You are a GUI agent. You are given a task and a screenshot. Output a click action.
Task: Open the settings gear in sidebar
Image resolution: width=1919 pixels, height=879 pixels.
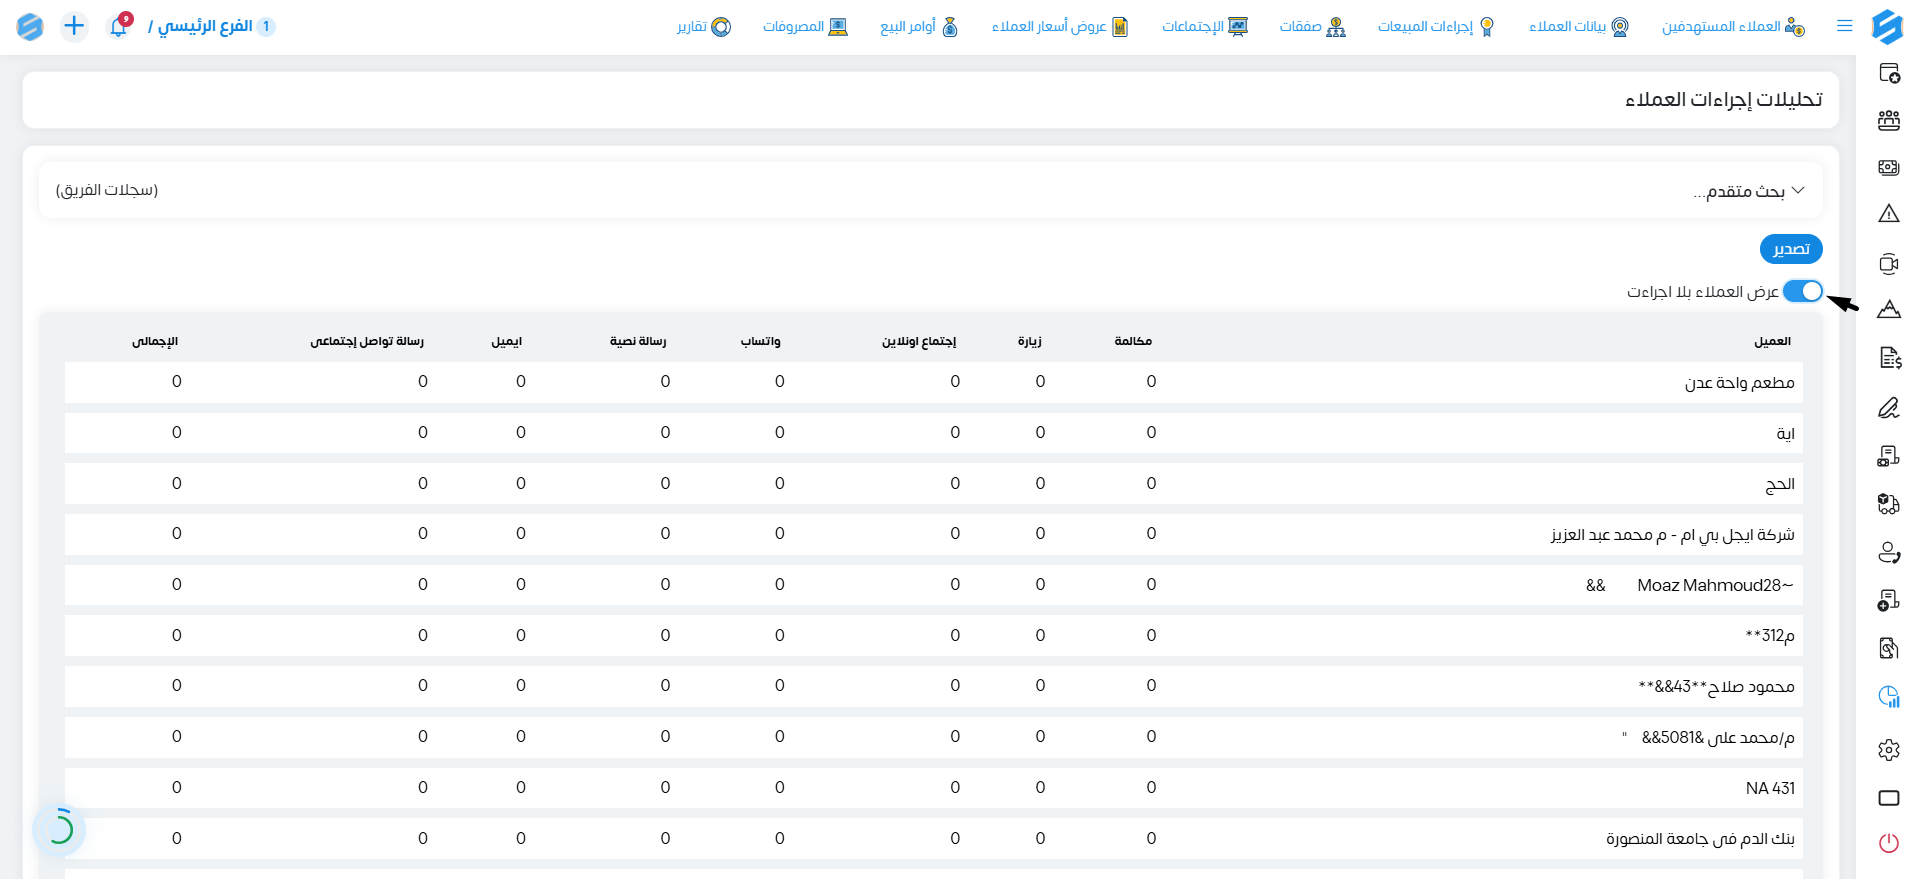point(1889,750)
